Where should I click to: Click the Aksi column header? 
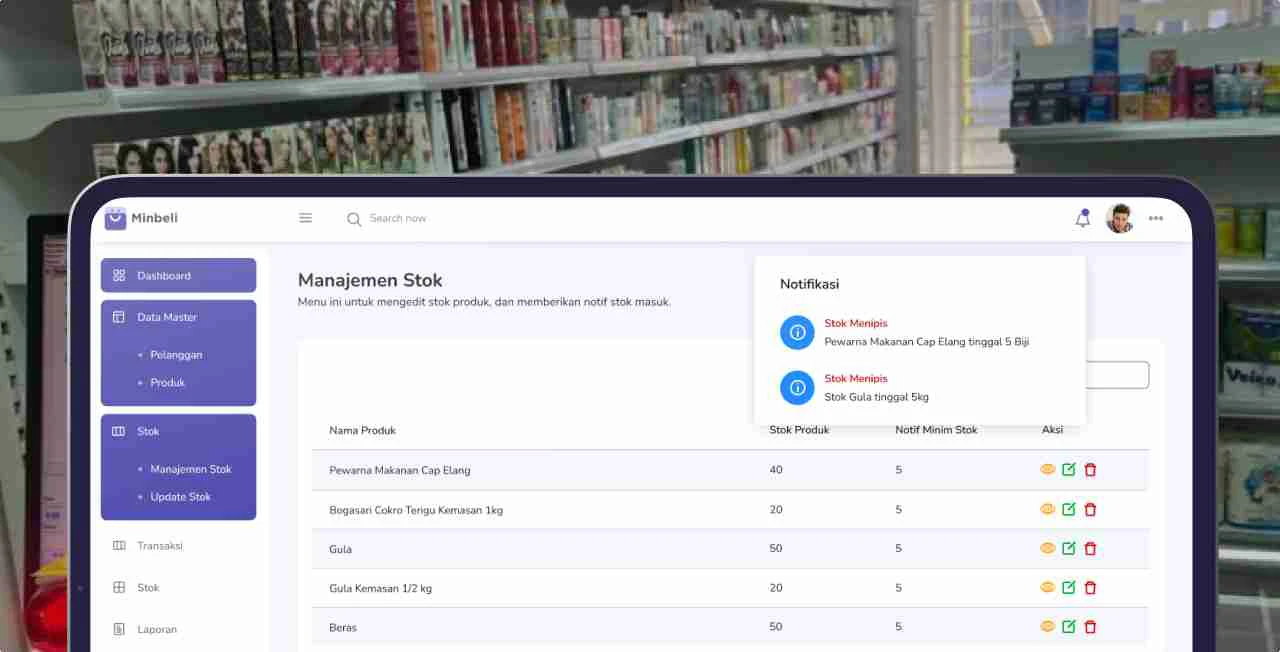(1052, 430)
